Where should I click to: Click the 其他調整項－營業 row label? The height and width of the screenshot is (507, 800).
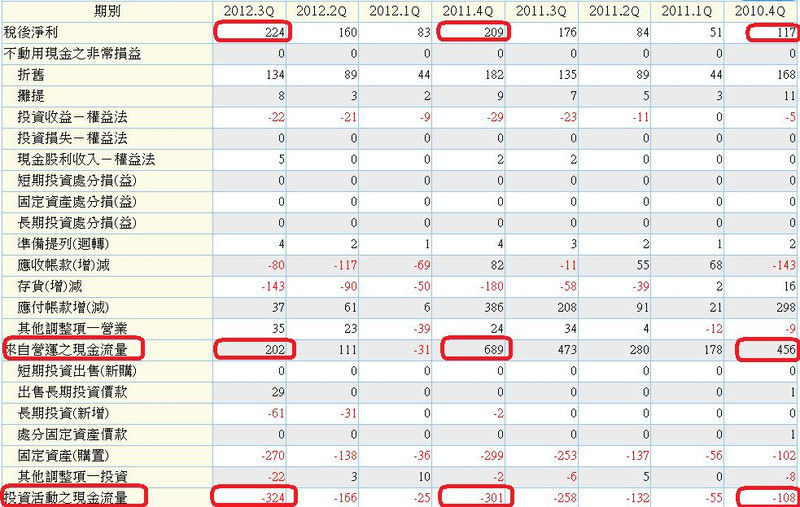tap(72, 328)
